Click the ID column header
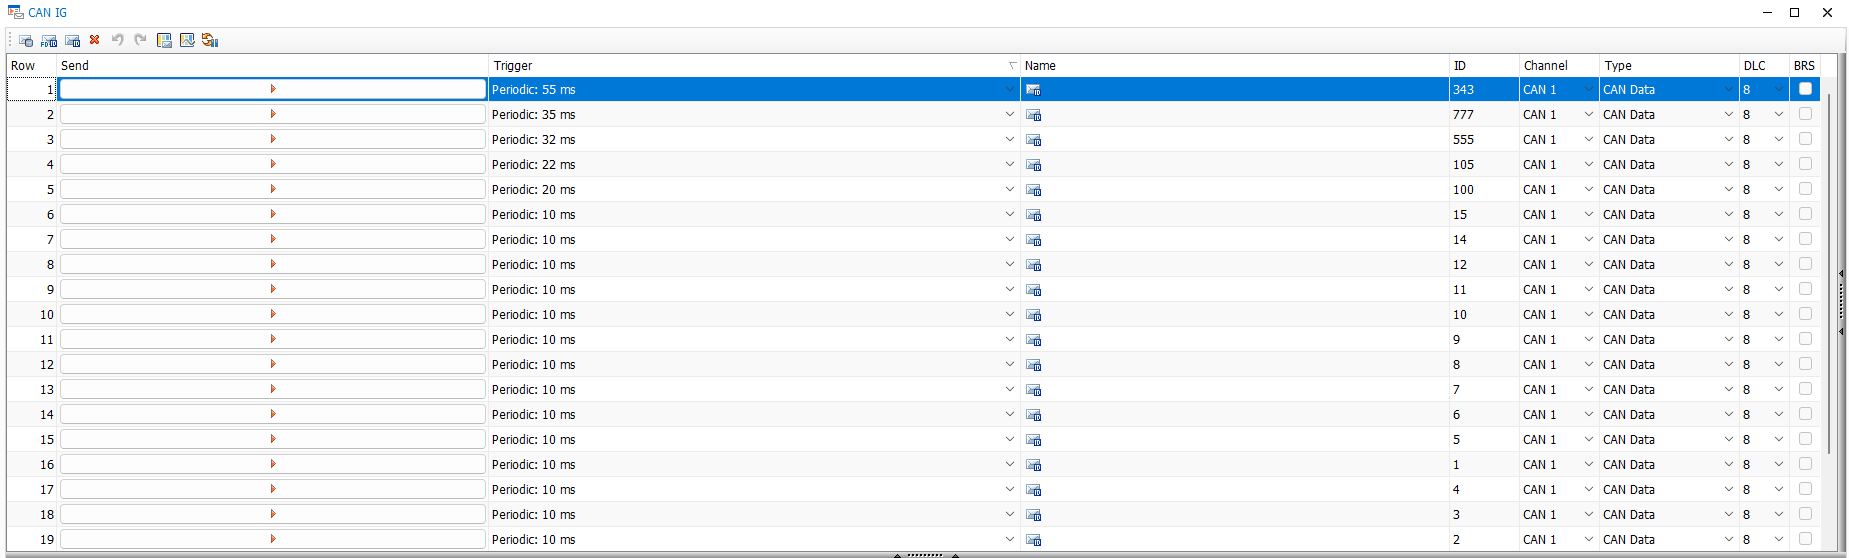Image resolution: width=1849 pixels, height=558 pixels. (x=1484, y=65)
